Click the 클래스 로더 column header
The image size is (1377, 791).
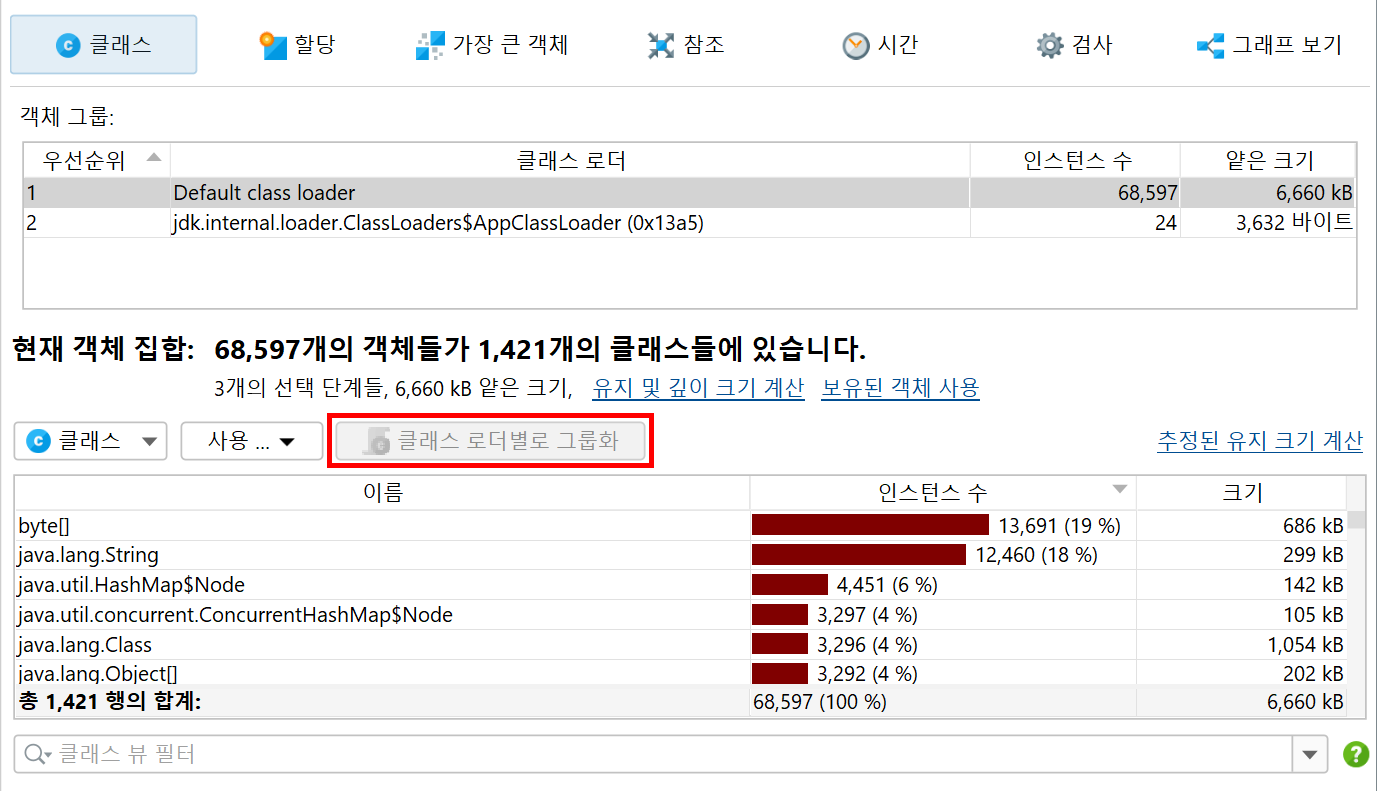[x=571, y=160]
